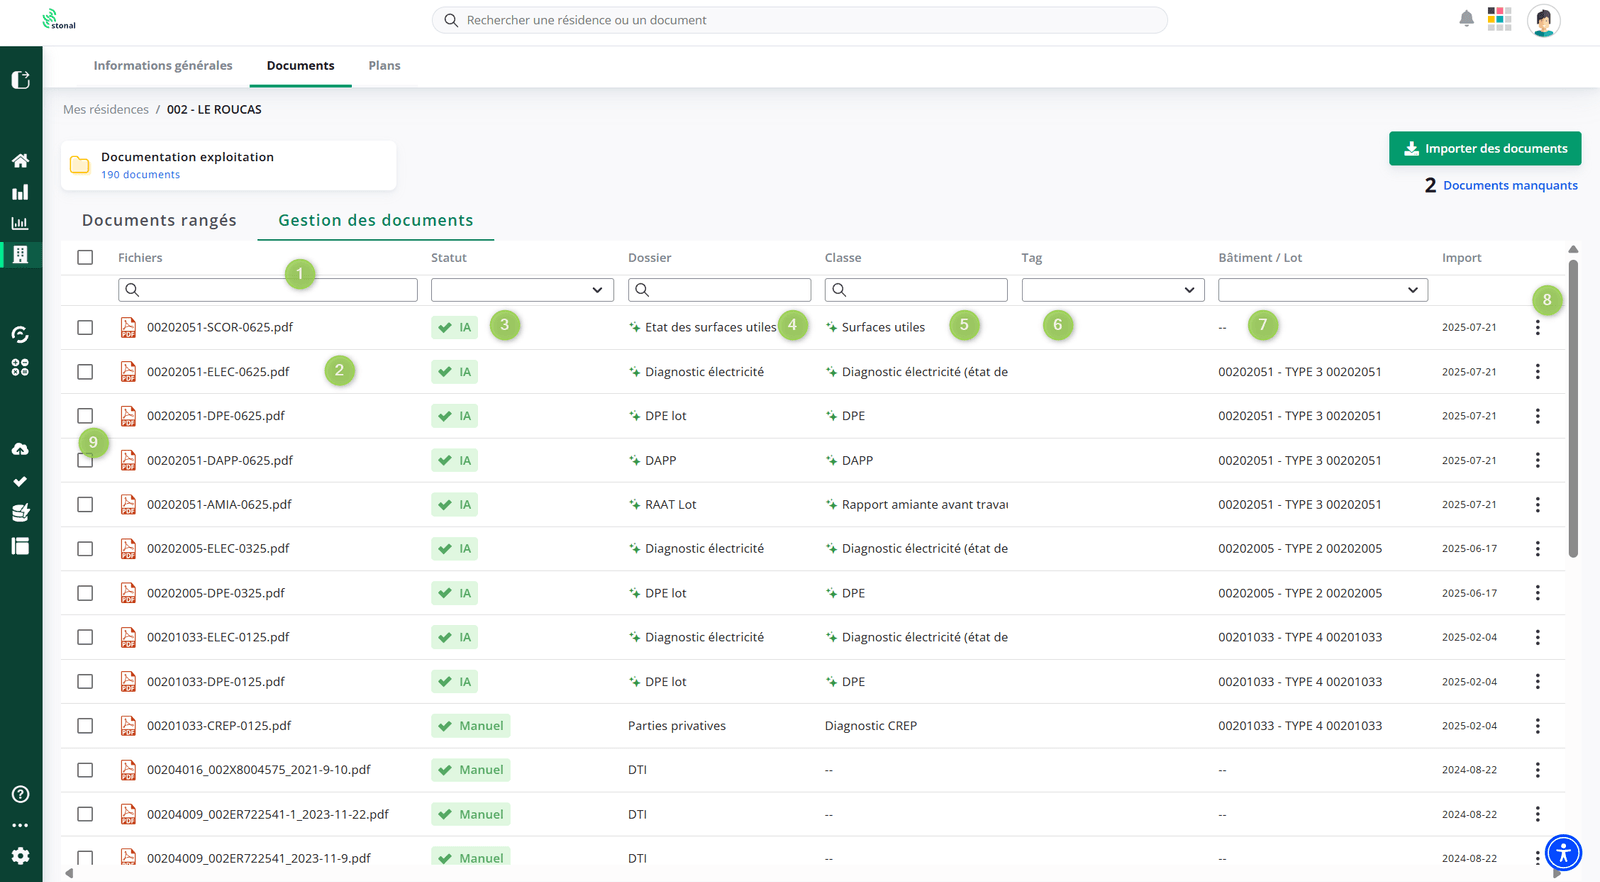This screenshot has height=882, width=1600.
Task: Open the residences building icon in sidebar
Action: tap(20, 254)
